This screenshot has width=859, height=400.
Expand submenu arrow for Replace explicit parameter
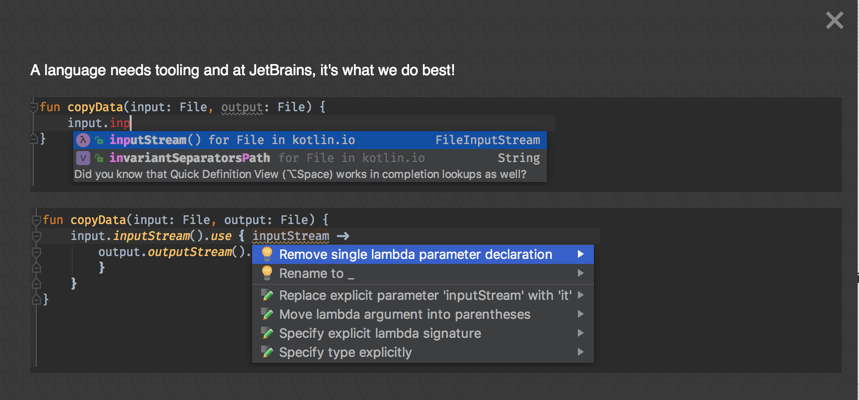pyautogui.click(x=581, y=295)
